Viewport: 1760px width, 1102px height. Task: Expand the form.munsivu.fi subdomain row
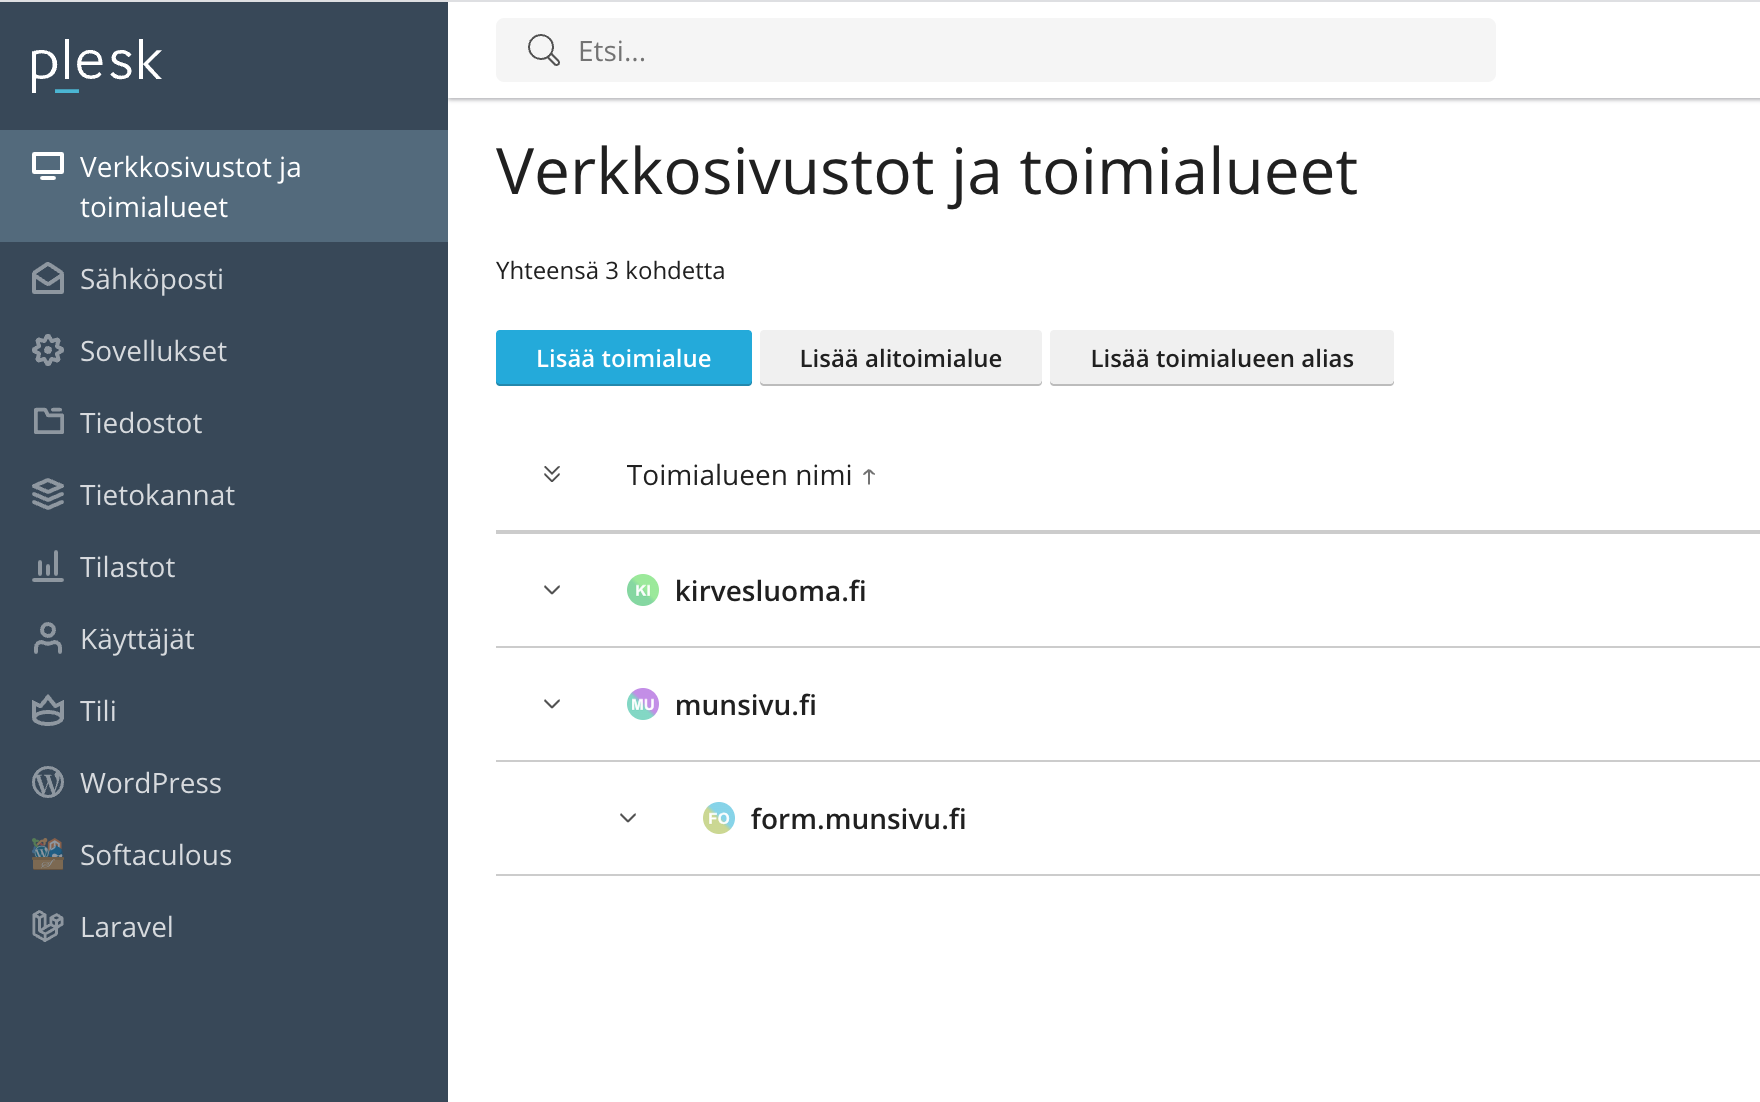(x=628, y=817)
